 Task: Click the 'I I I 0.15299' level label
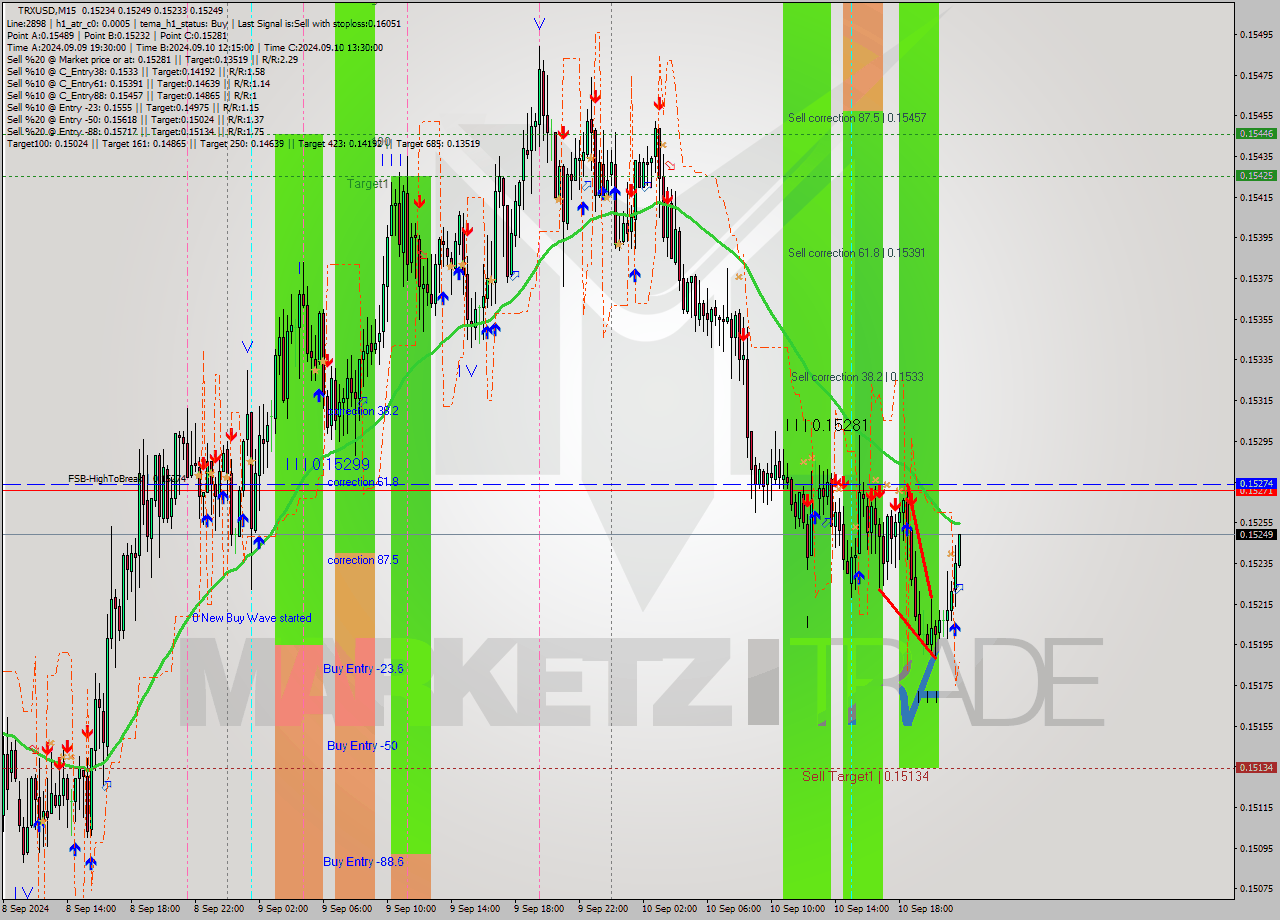328,464
